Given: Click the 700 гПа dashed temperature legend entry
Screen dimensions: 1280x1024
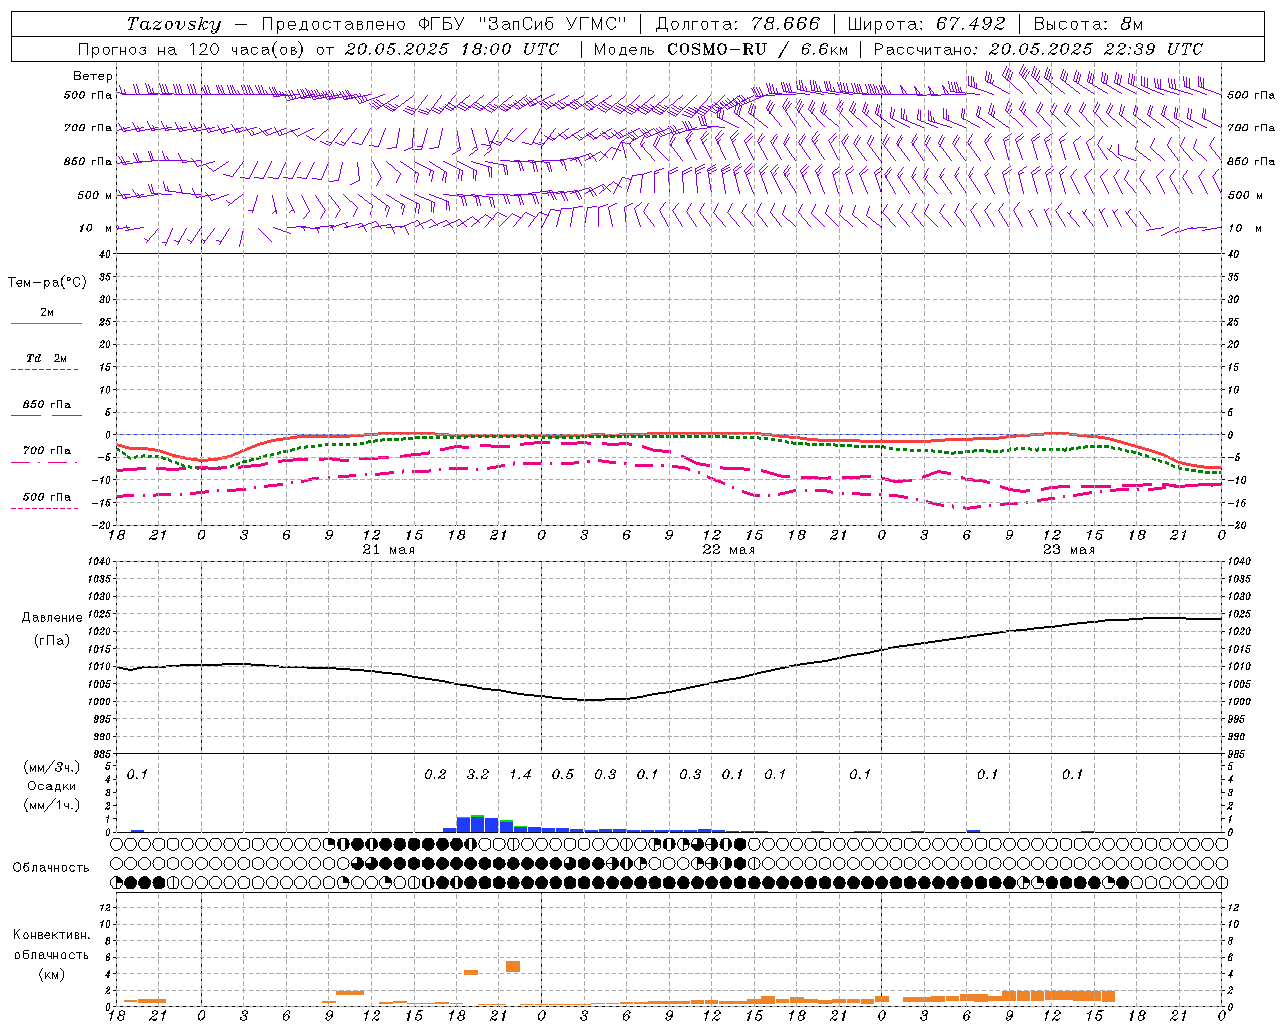Looking at the screenshot, I should pos(46,454).
